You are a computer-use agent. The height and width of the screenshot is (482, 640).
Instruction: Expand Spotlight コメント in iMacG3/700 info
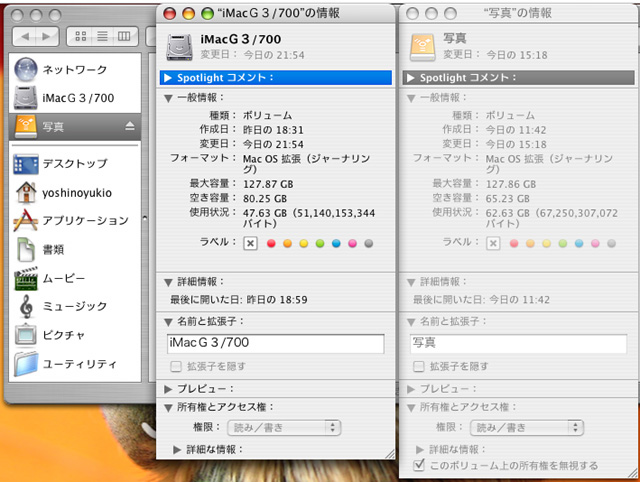click(x=168, y=78)
